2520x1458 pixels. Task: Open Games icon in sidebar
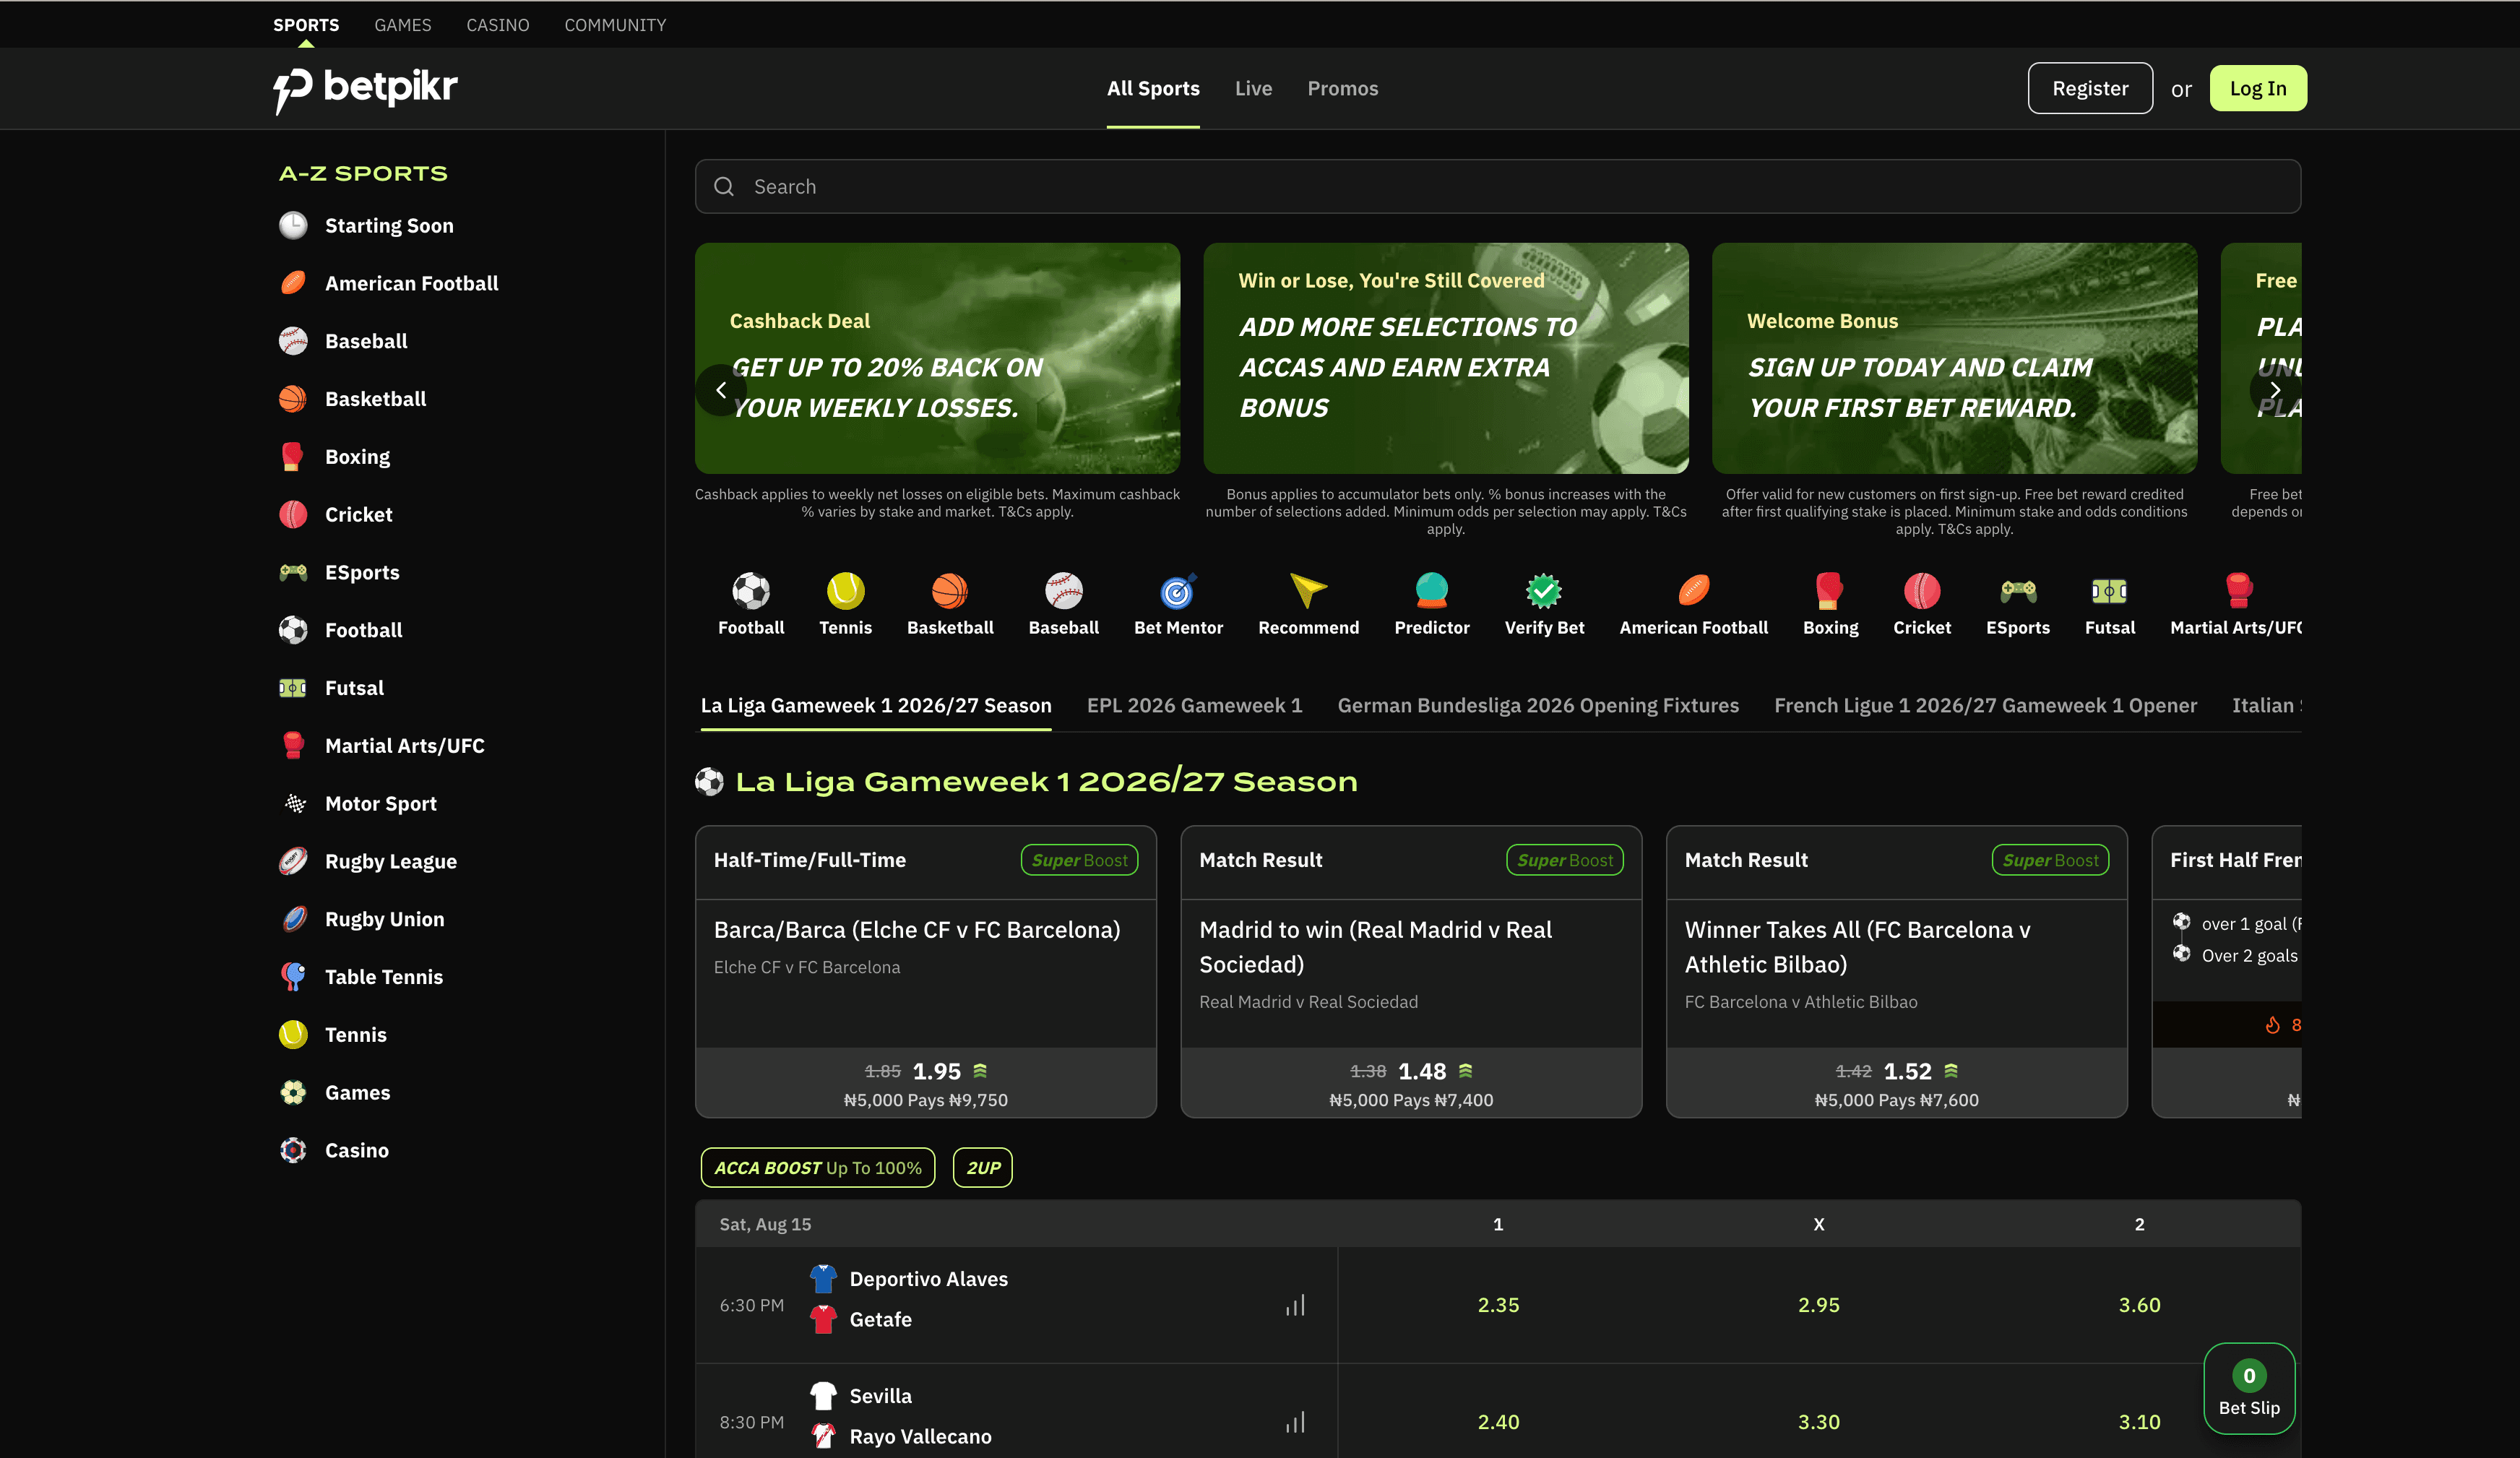pos(293,1092)
